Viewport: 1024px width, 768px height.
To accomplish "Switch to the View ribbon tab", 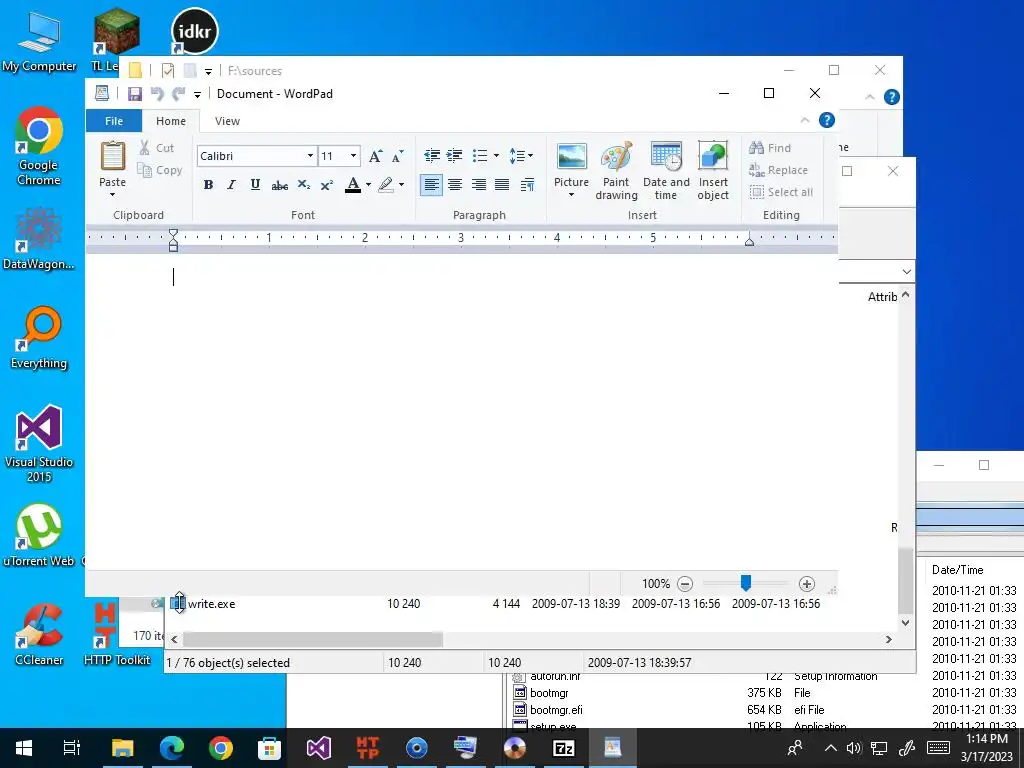I will coord(227,121).
